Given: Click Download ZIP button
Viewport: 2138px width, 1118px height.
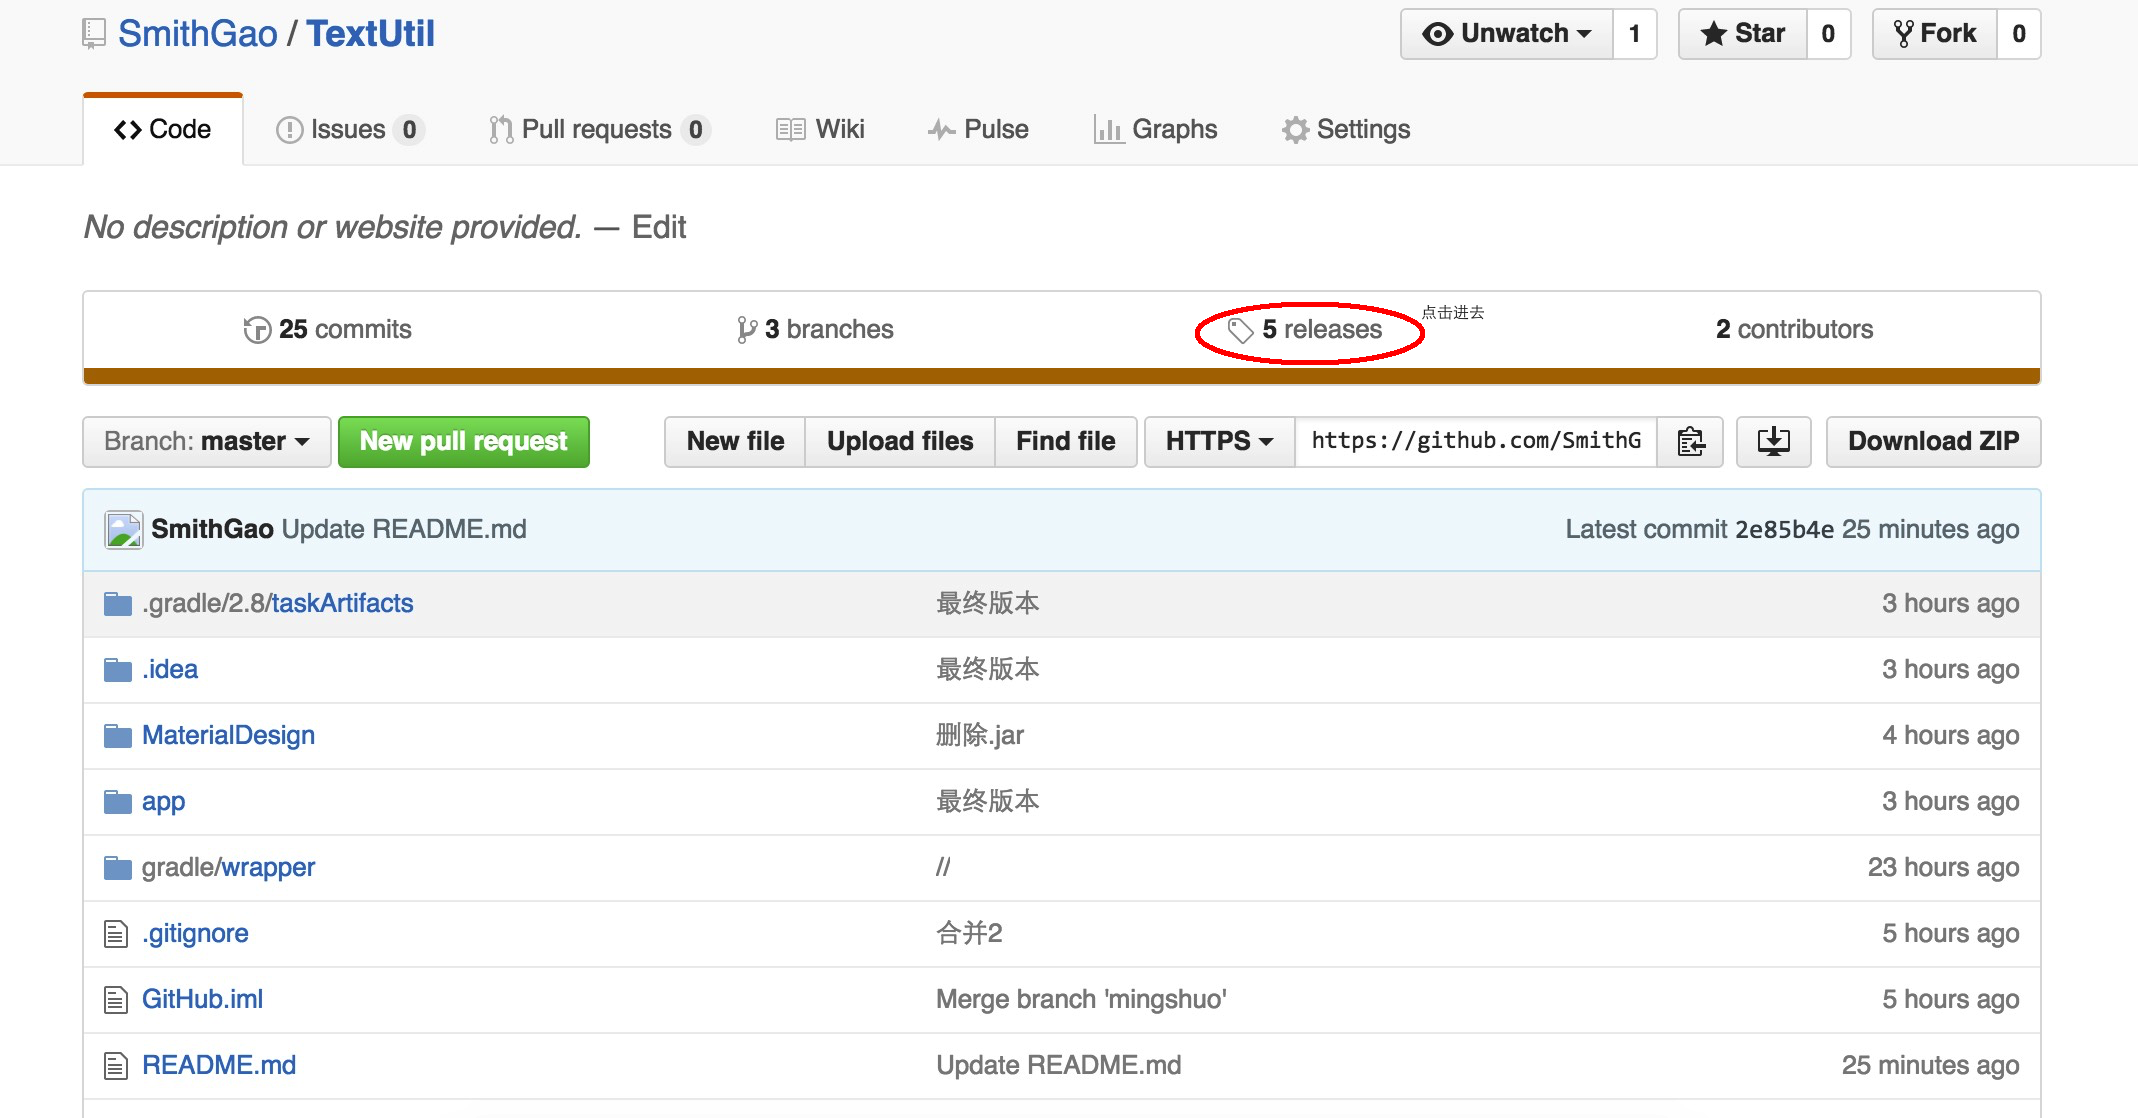Looking at the screenshot, I should pos(1932,442).
